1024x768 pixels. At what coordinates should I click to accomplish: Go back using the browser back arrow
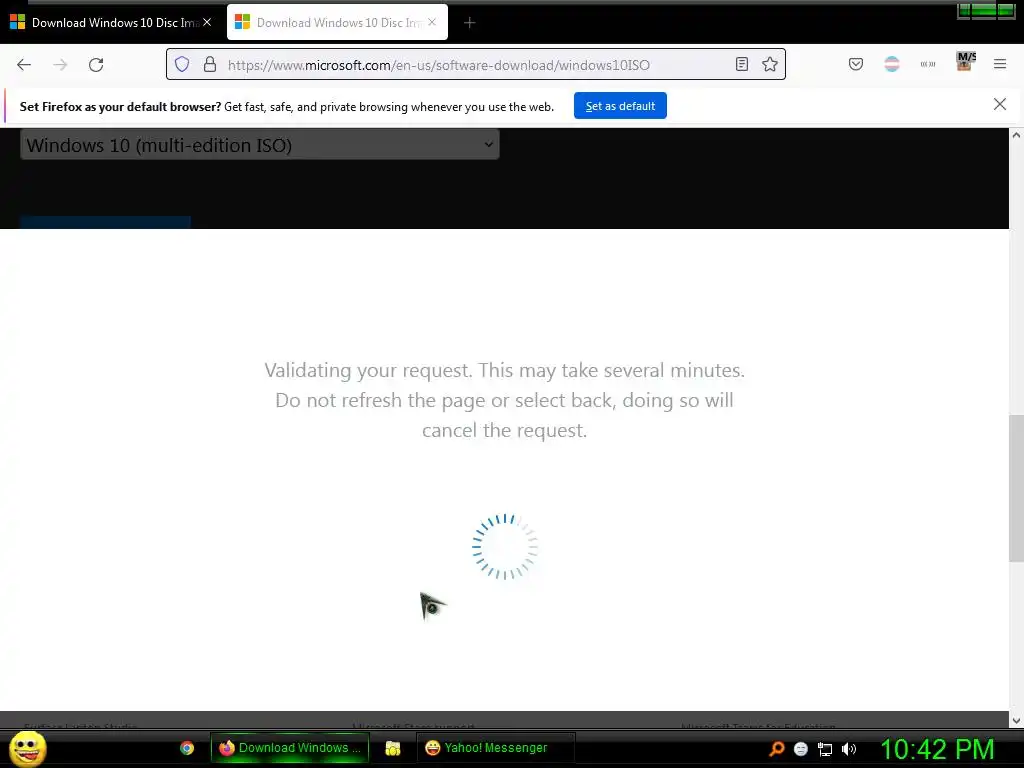pos(24,65)
